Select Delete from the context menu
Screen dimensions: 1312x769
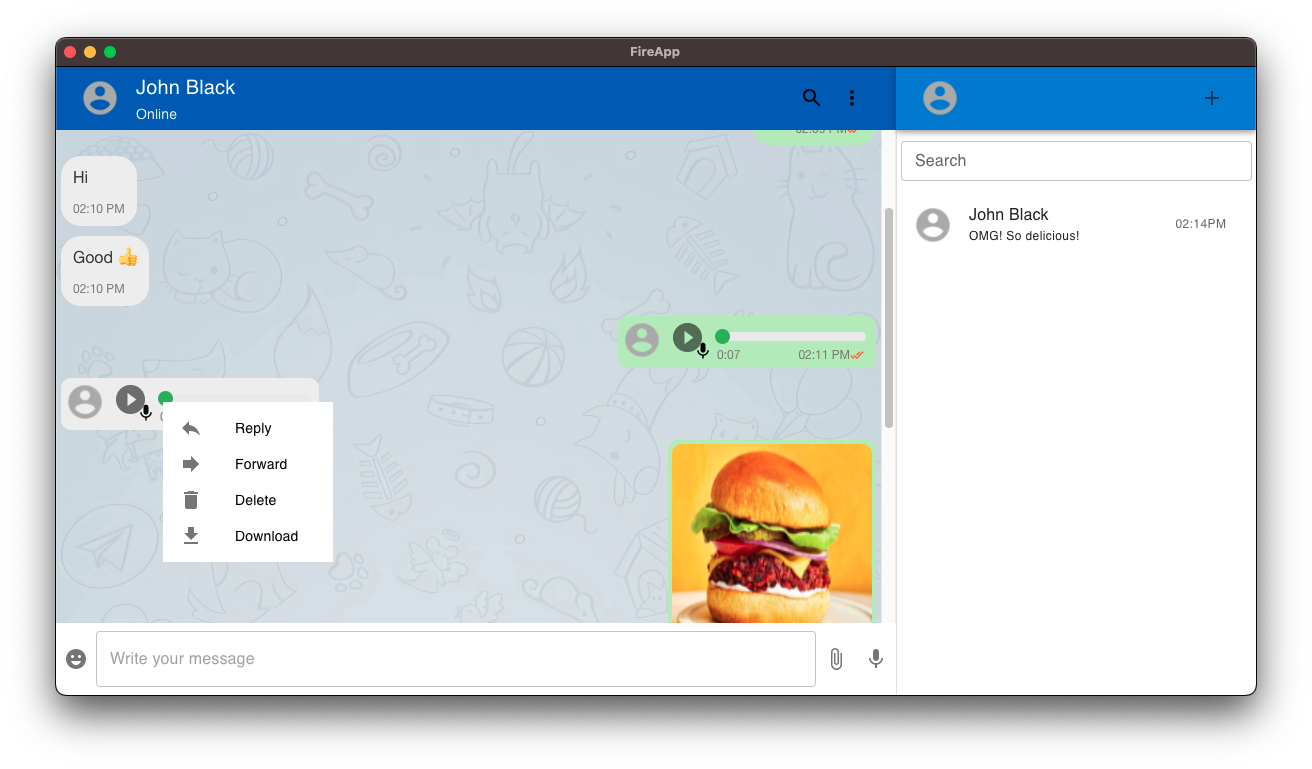point(255,500)
